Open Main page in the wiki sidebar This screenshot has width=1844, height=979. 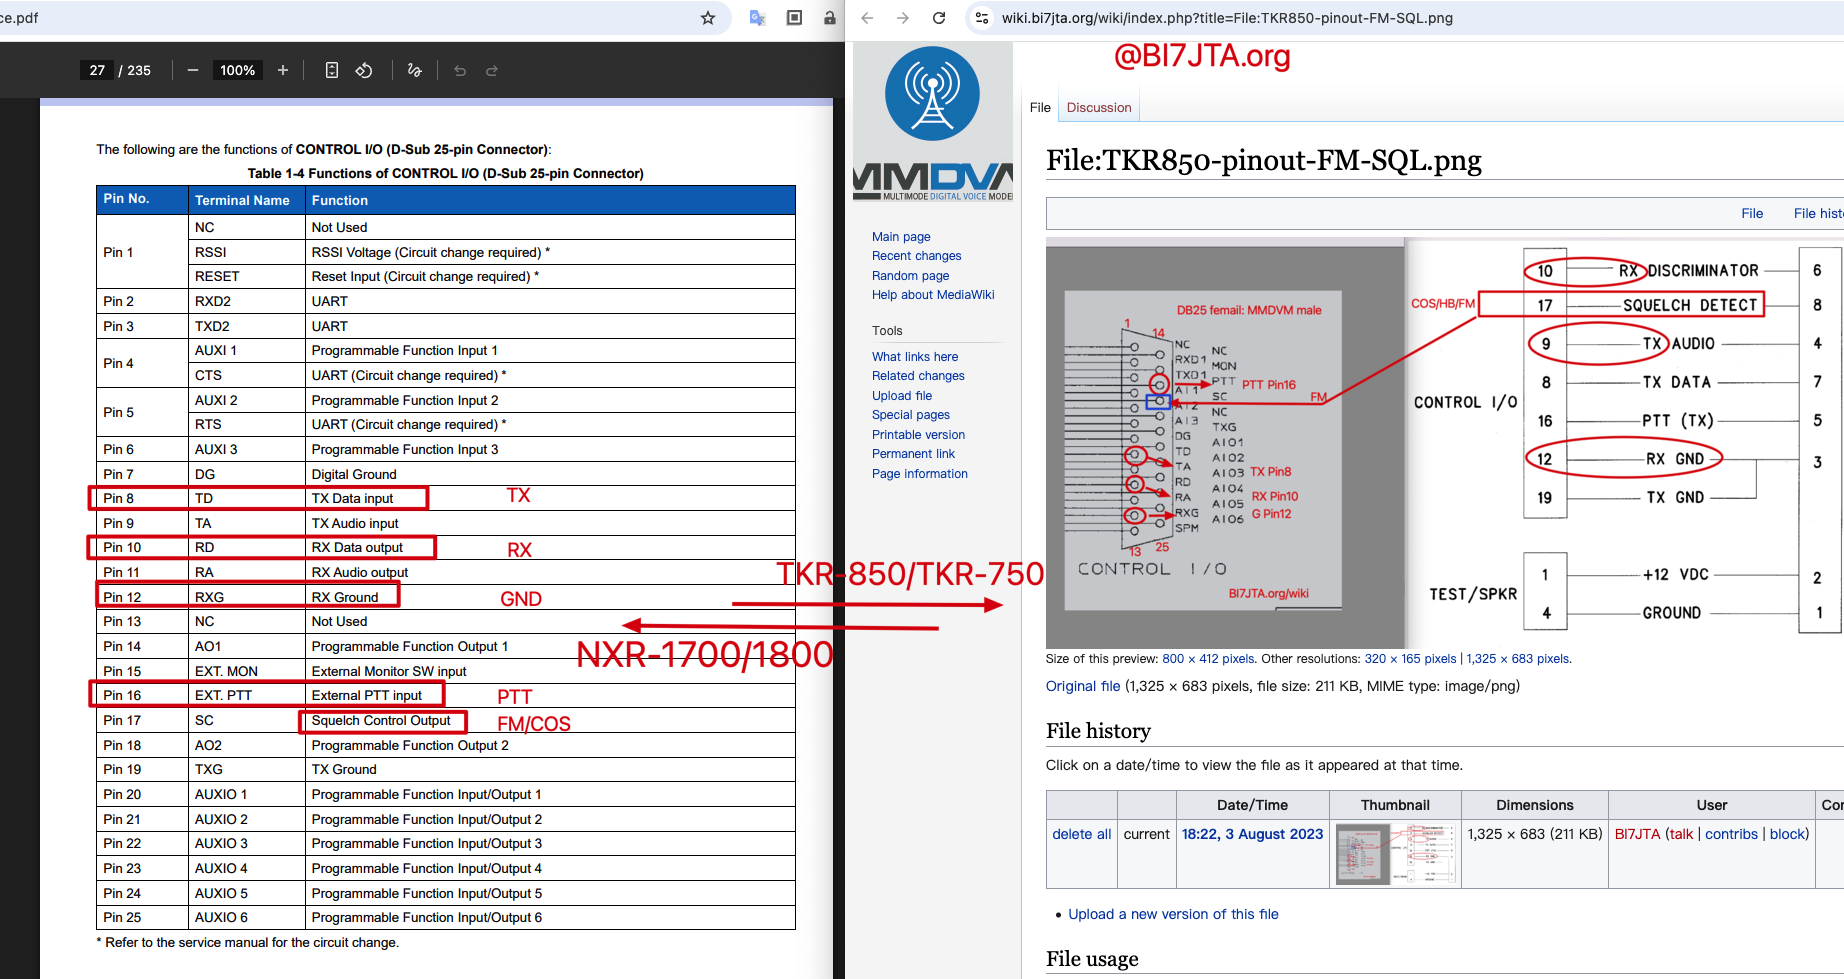coord(901,237)
